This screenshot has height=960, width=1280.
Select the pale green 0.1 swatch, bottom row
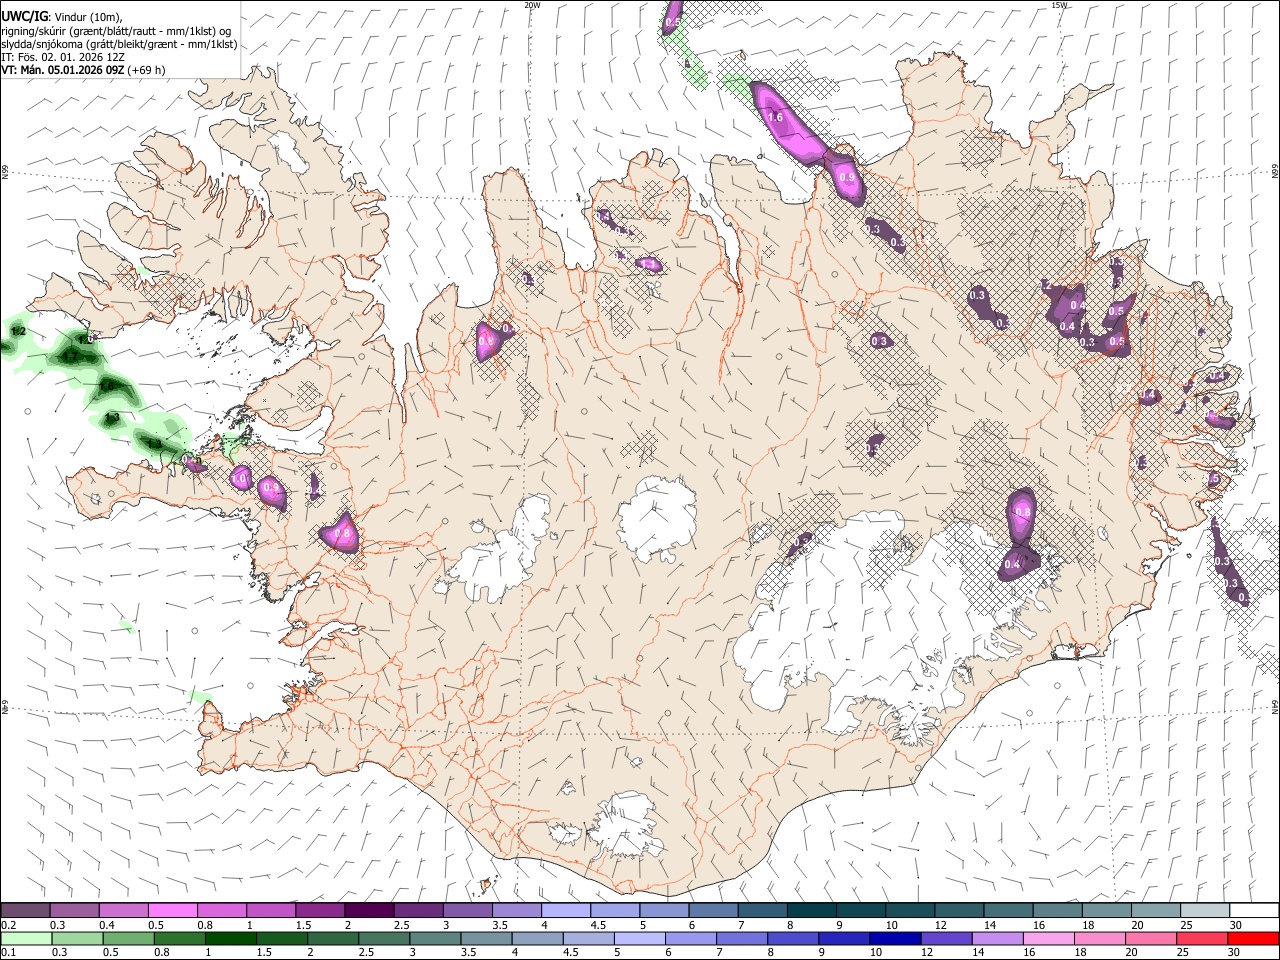(x=26, y=939)
